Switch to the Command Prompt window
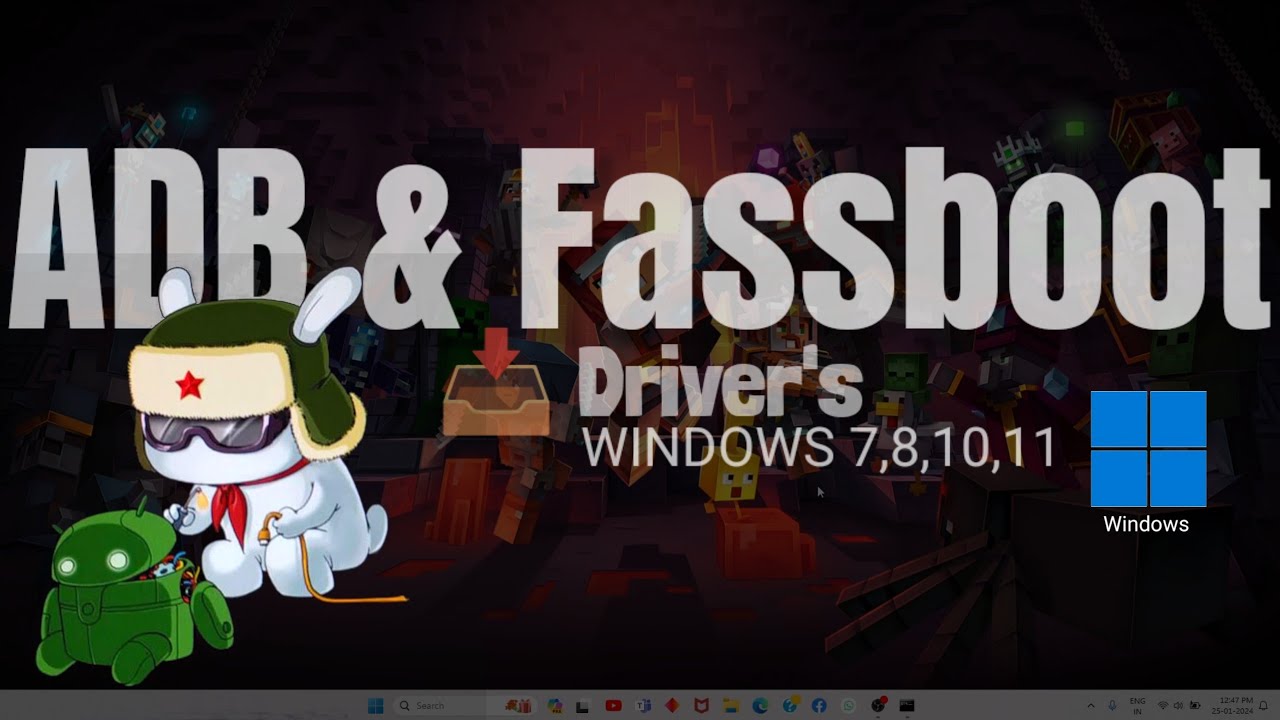 click(x=907, y=706)
